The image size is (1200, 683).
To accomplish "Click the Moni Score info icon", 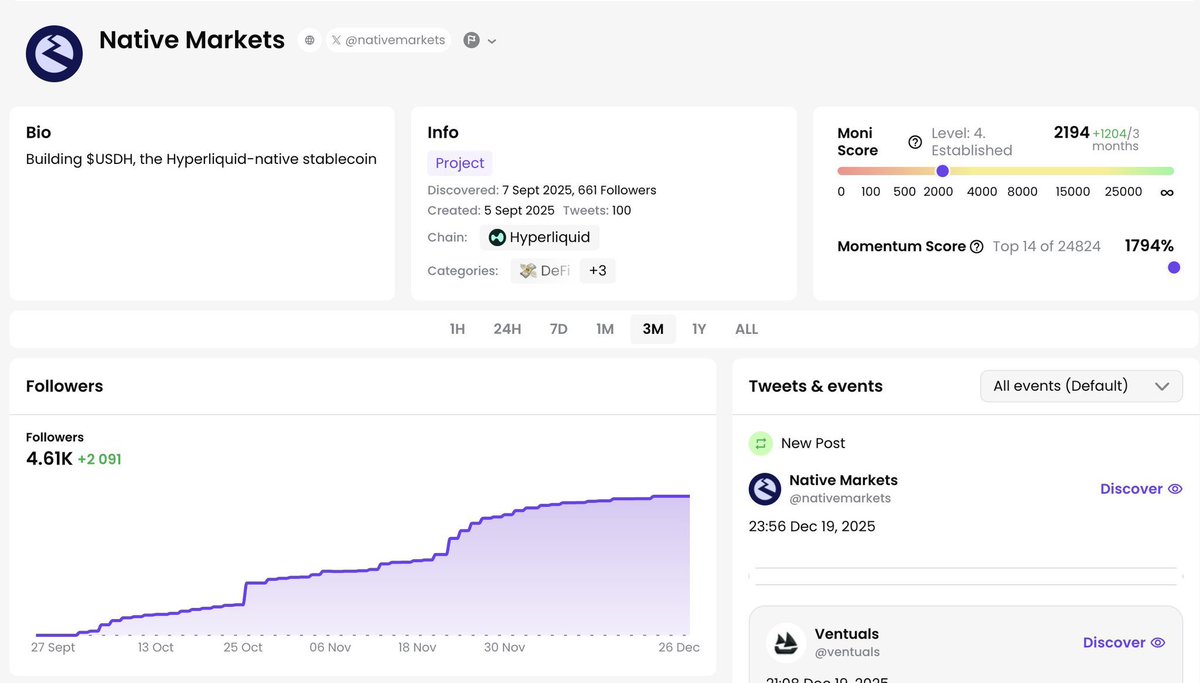I will pos(915,142).
